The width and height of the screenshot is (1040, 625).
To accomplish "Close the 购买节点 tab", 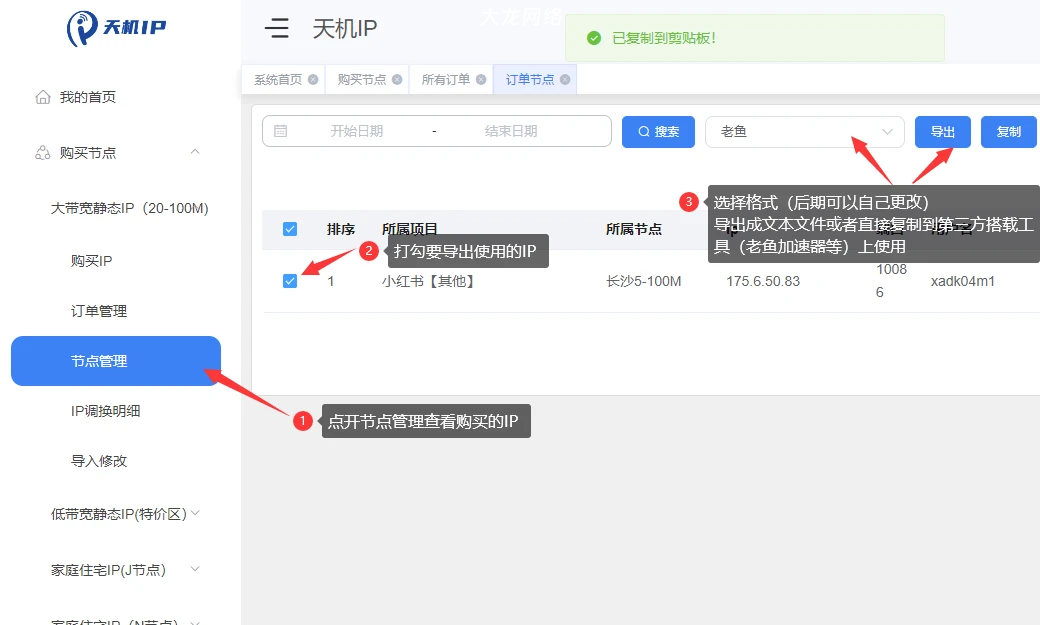I will 397,80.
